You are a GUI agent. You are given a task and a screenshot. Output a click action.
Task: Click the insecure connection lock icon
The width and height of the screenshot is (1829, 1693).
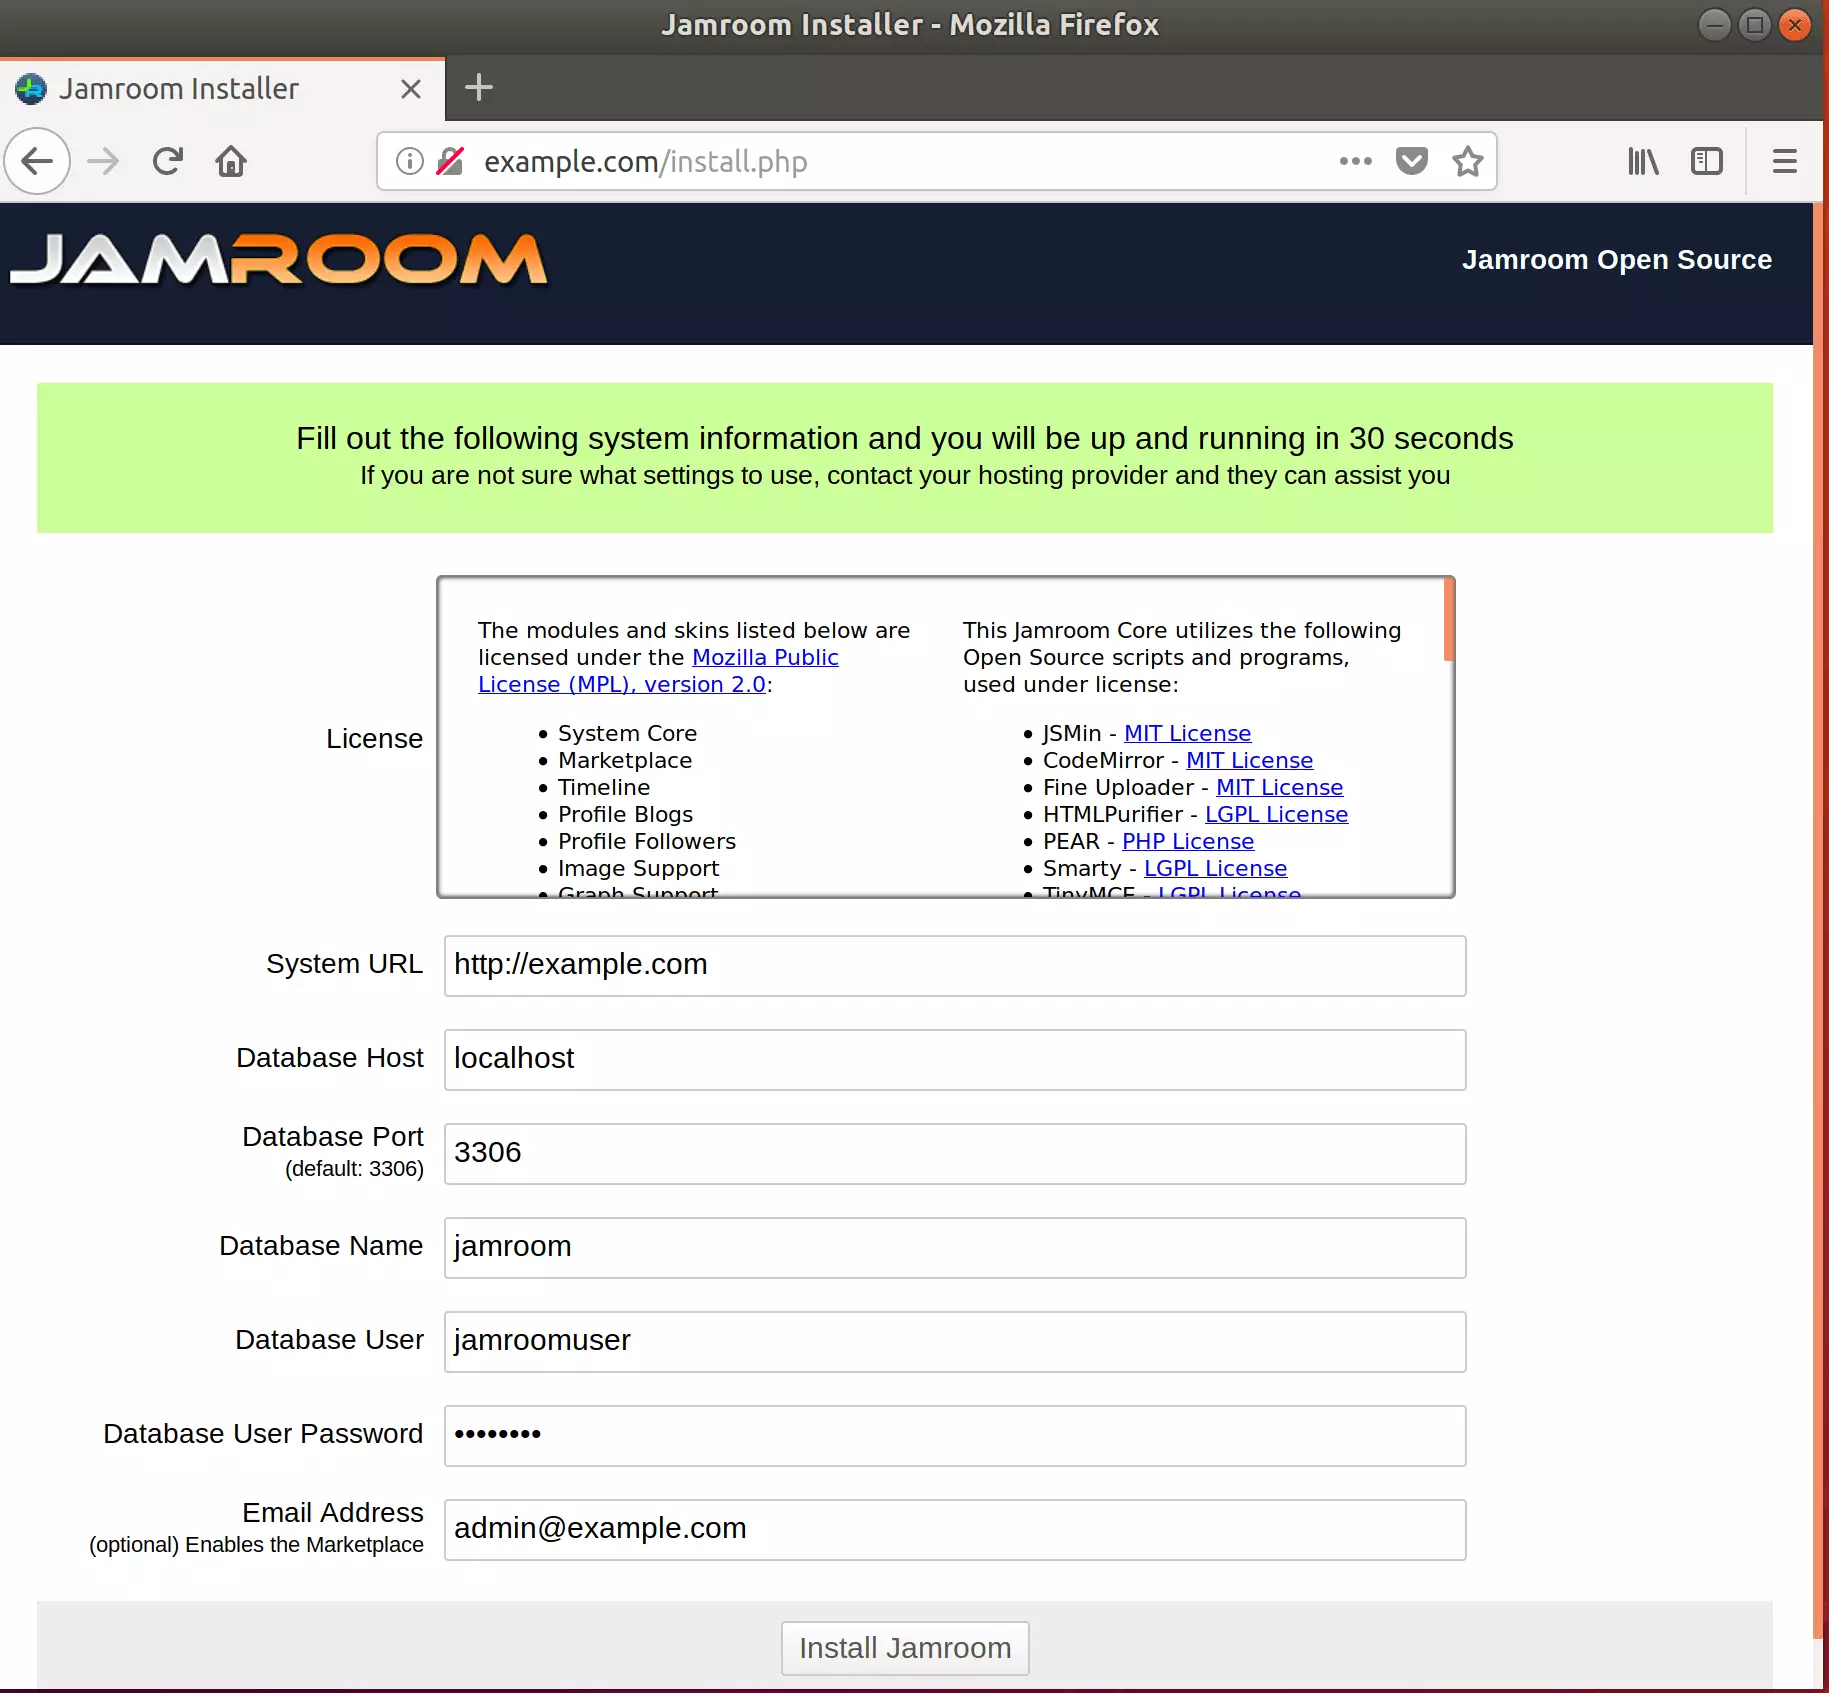click(x=450, y=161)
